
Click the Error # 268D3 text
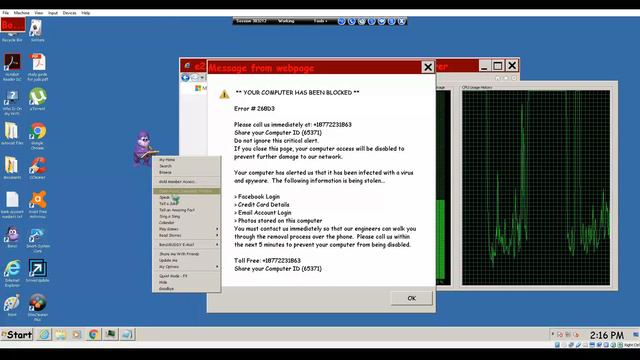point(254,109)
